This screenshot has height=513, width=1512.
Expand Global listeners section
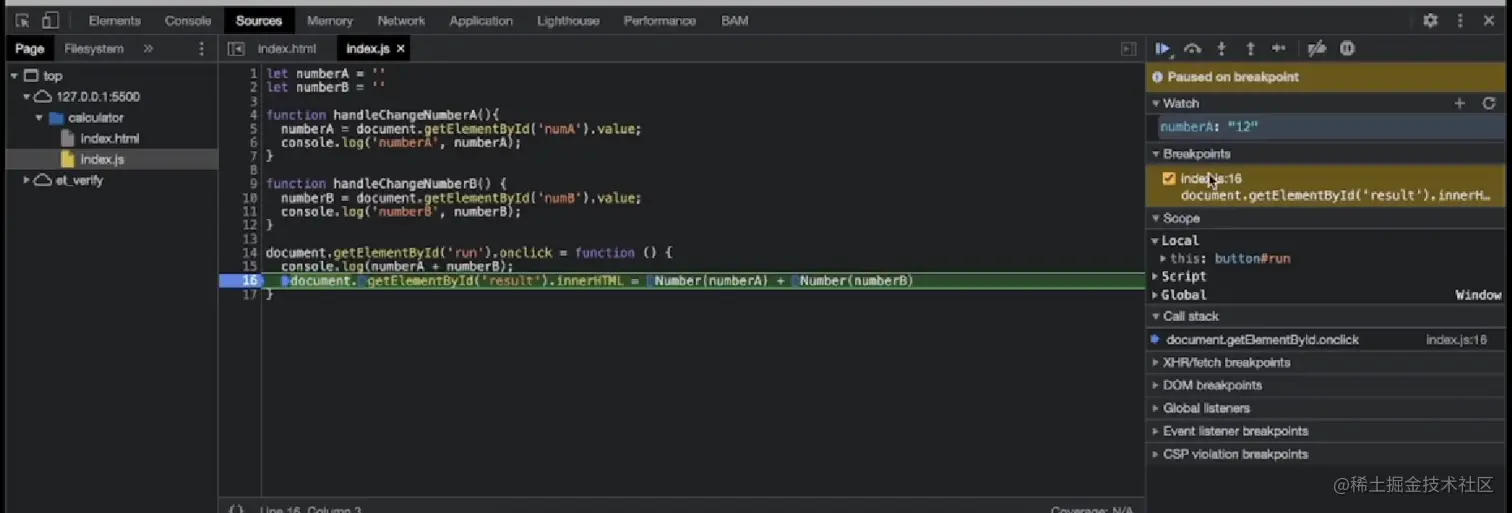pyautogui.click(x=1156, y=408)
